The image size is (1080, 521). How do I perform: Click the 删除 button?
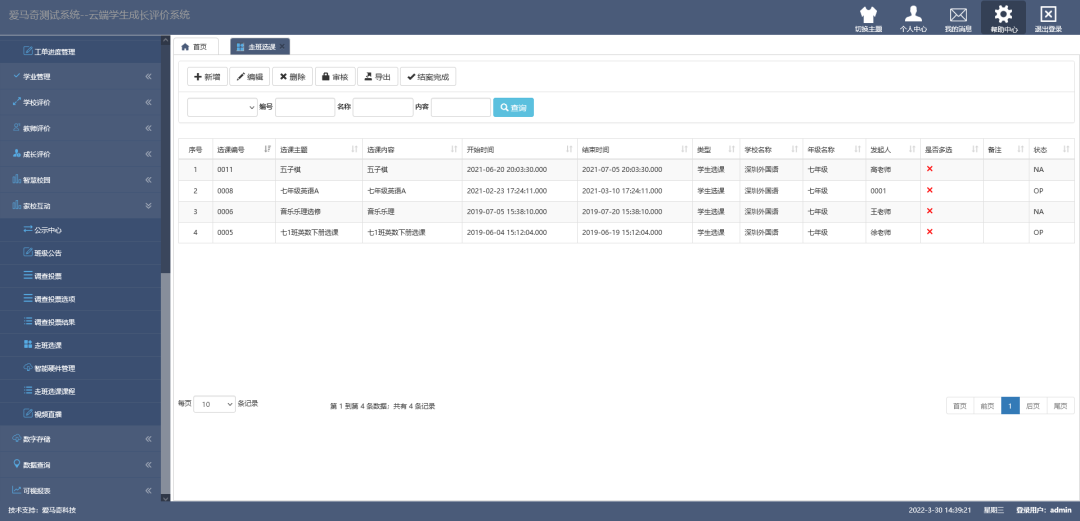tap(293, 76)
